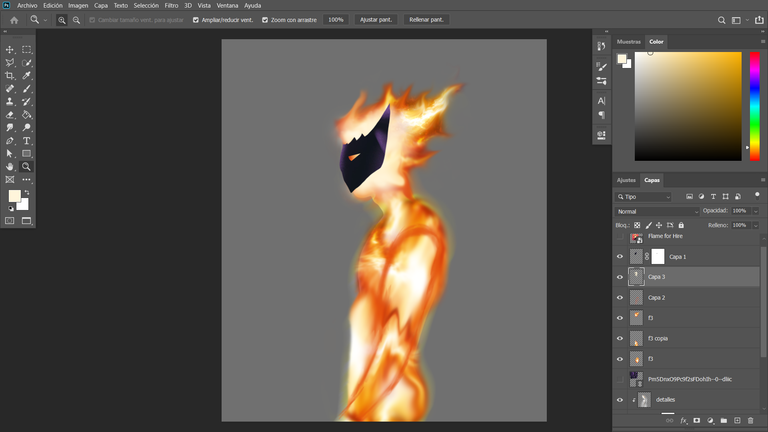Show the Flame for Hire layer
This screenshot has height=432, width=768.
(620, 237)
